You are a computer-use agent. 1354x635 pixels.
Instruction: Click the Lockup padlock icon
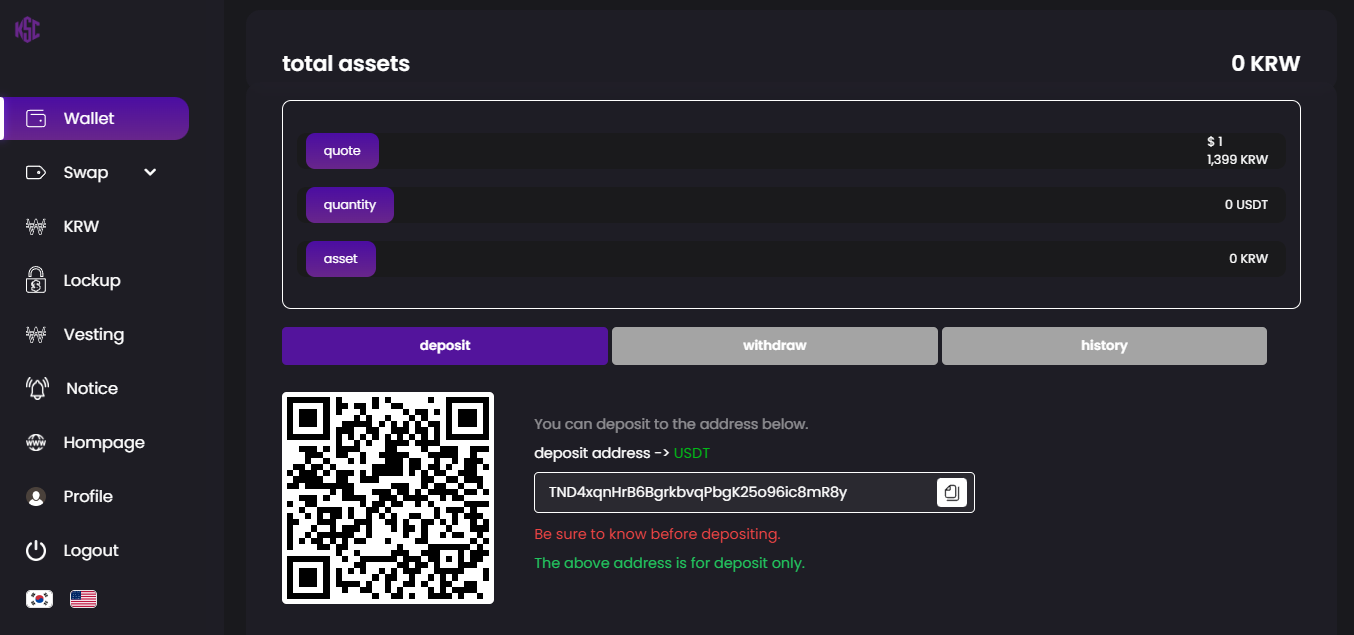[x=36, y=280]
